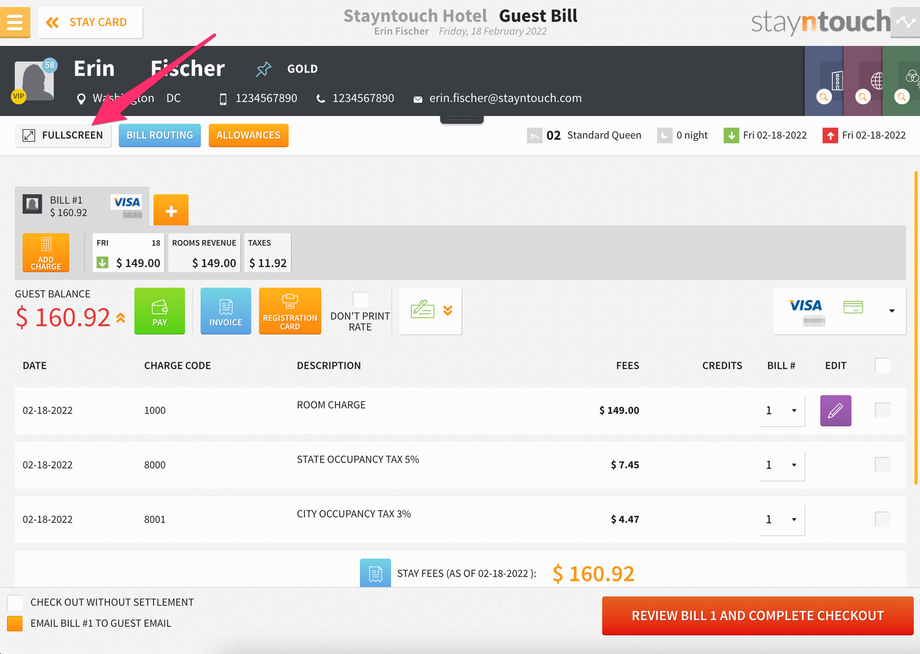The height and width of the screenshot is (654, 920).
Task: Expand guest balance details chevron
Action: (120, 318)
